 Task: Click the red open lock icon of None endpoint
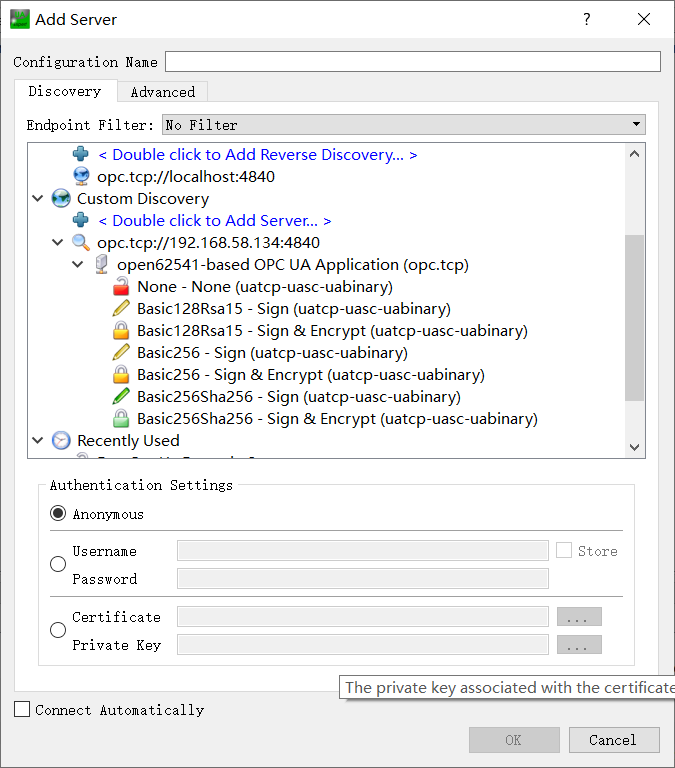coord(121,287)
